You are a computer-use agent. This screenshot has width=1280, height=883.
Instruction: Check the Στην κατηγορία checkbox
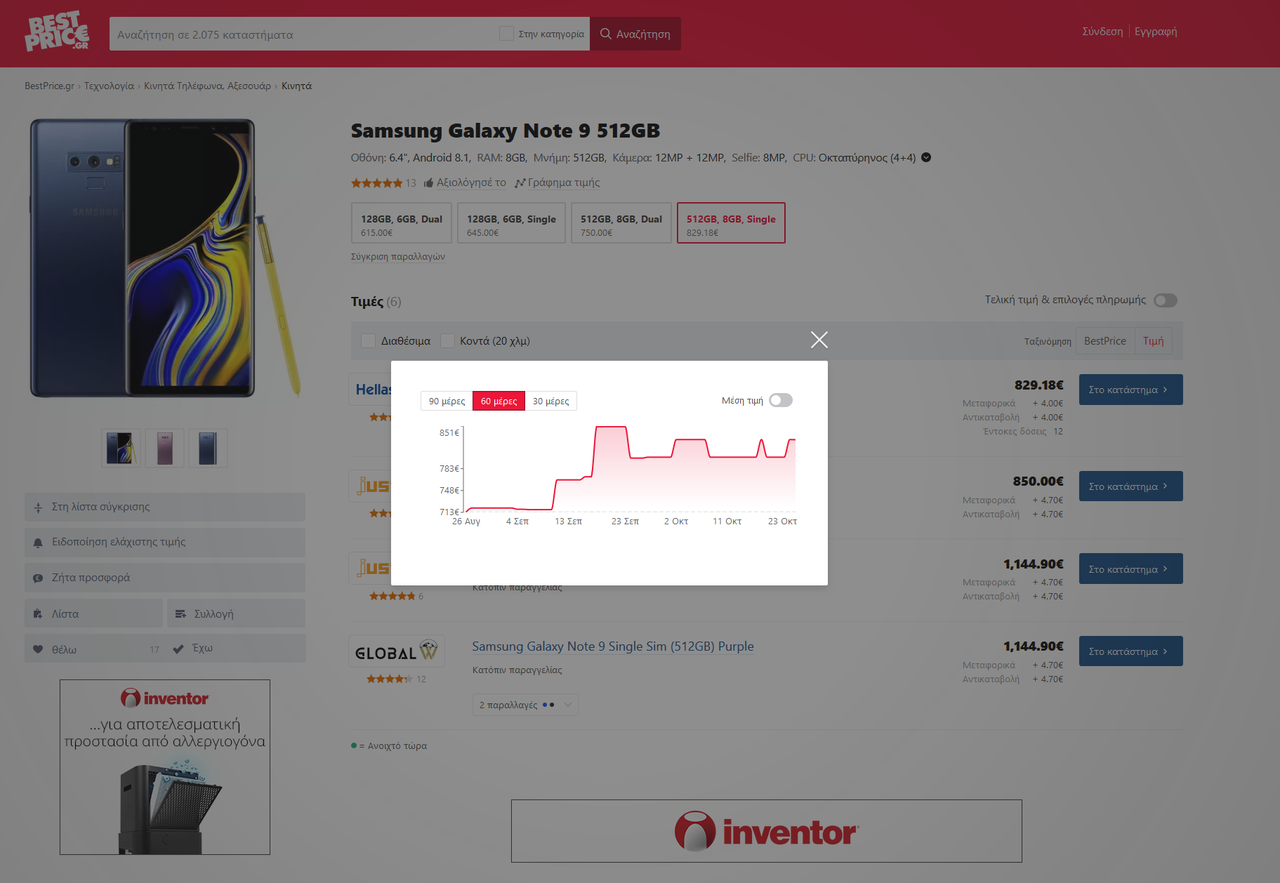coord(506,34)
